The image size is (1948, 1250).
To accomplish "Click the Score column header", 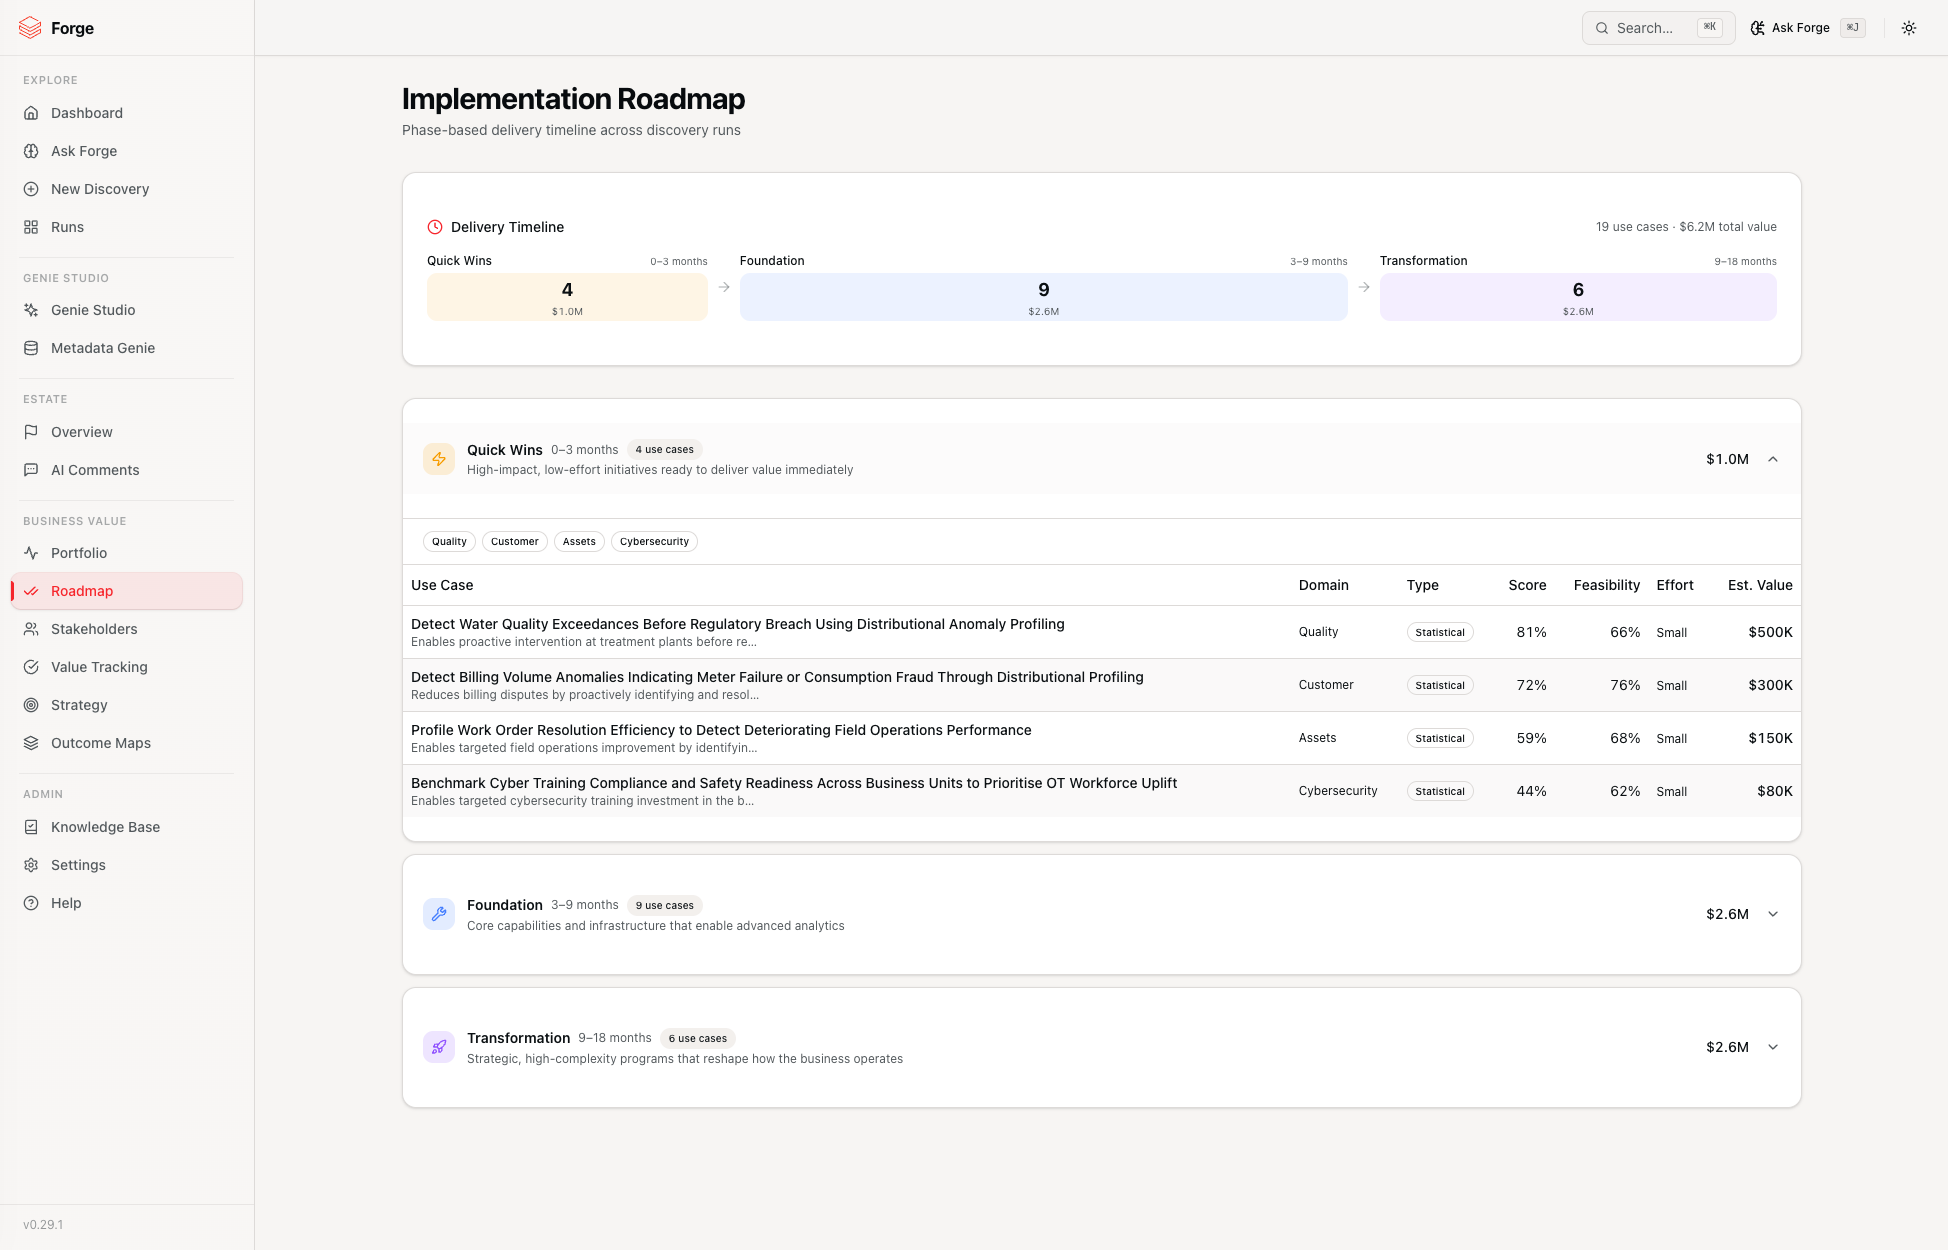I will pos(1527,585).
